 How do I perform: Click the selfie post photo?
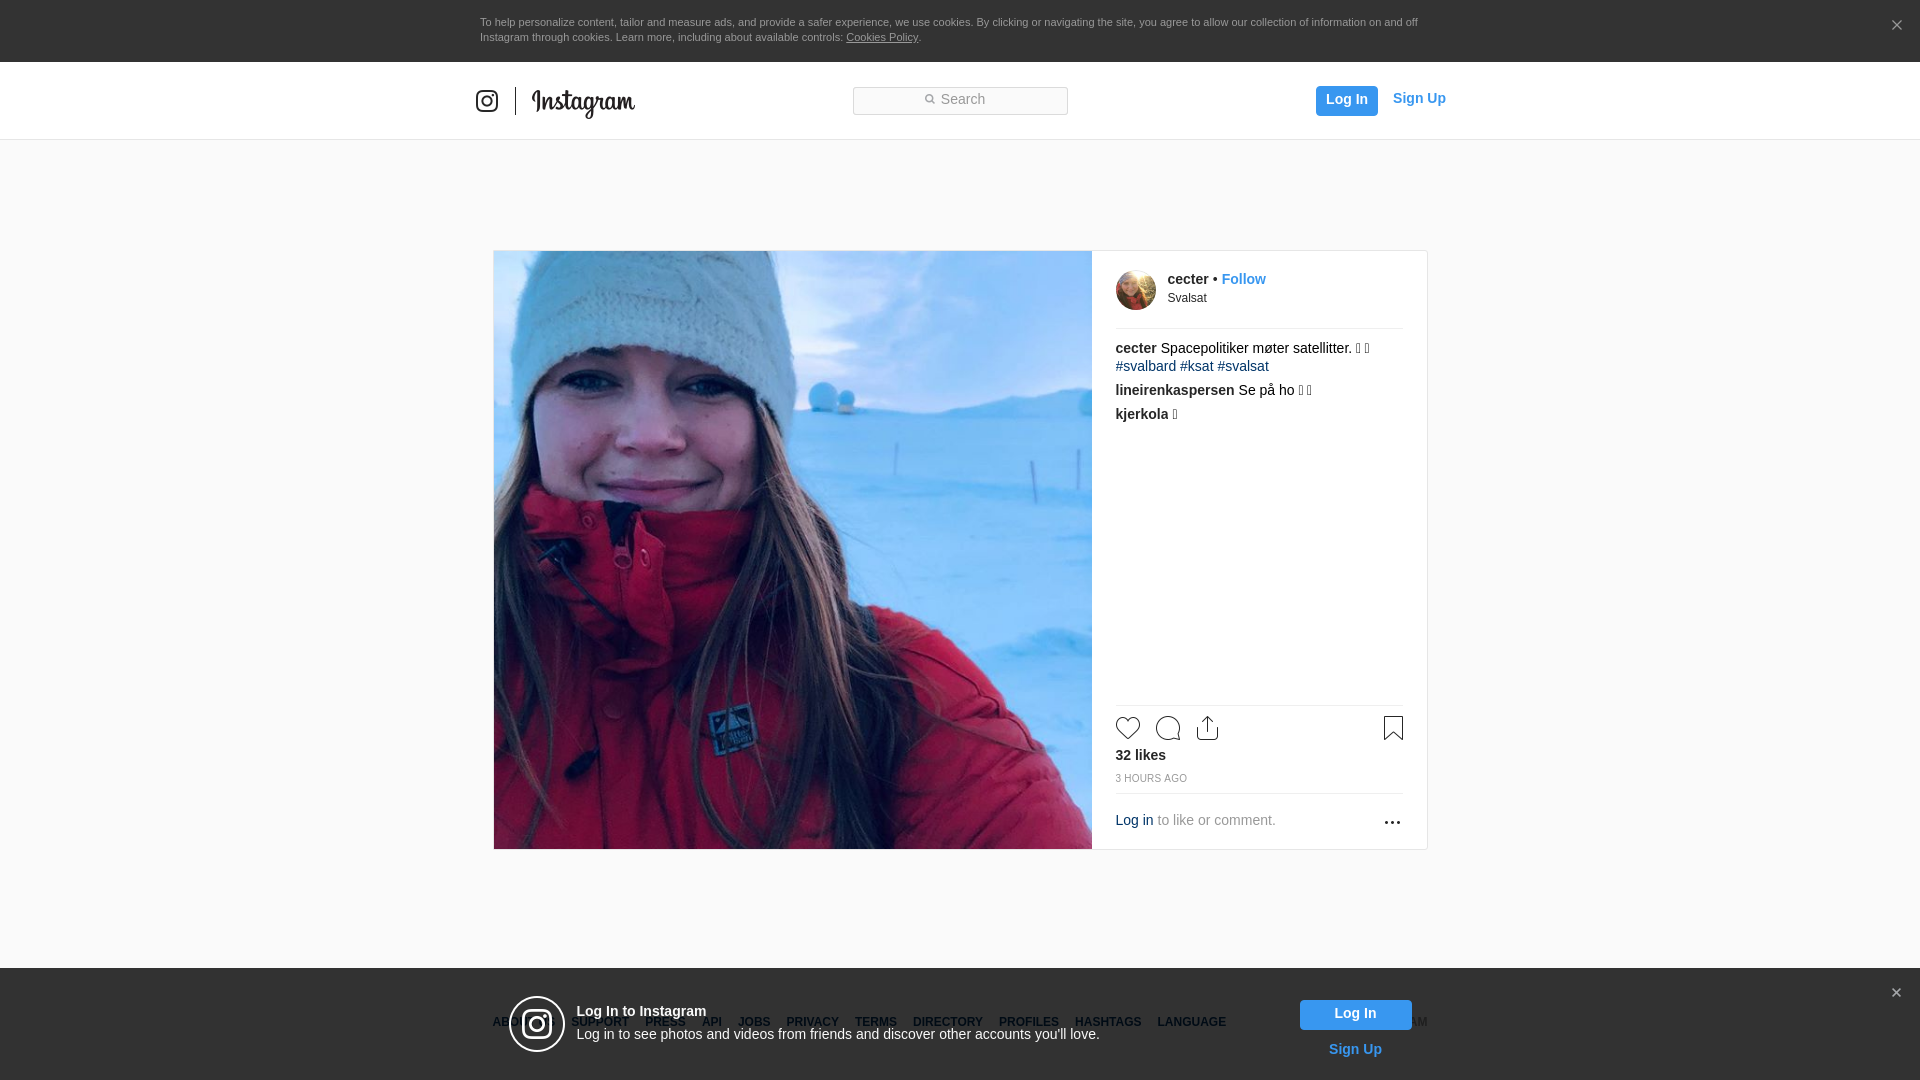pyautogui.click(x=792, y=550)
